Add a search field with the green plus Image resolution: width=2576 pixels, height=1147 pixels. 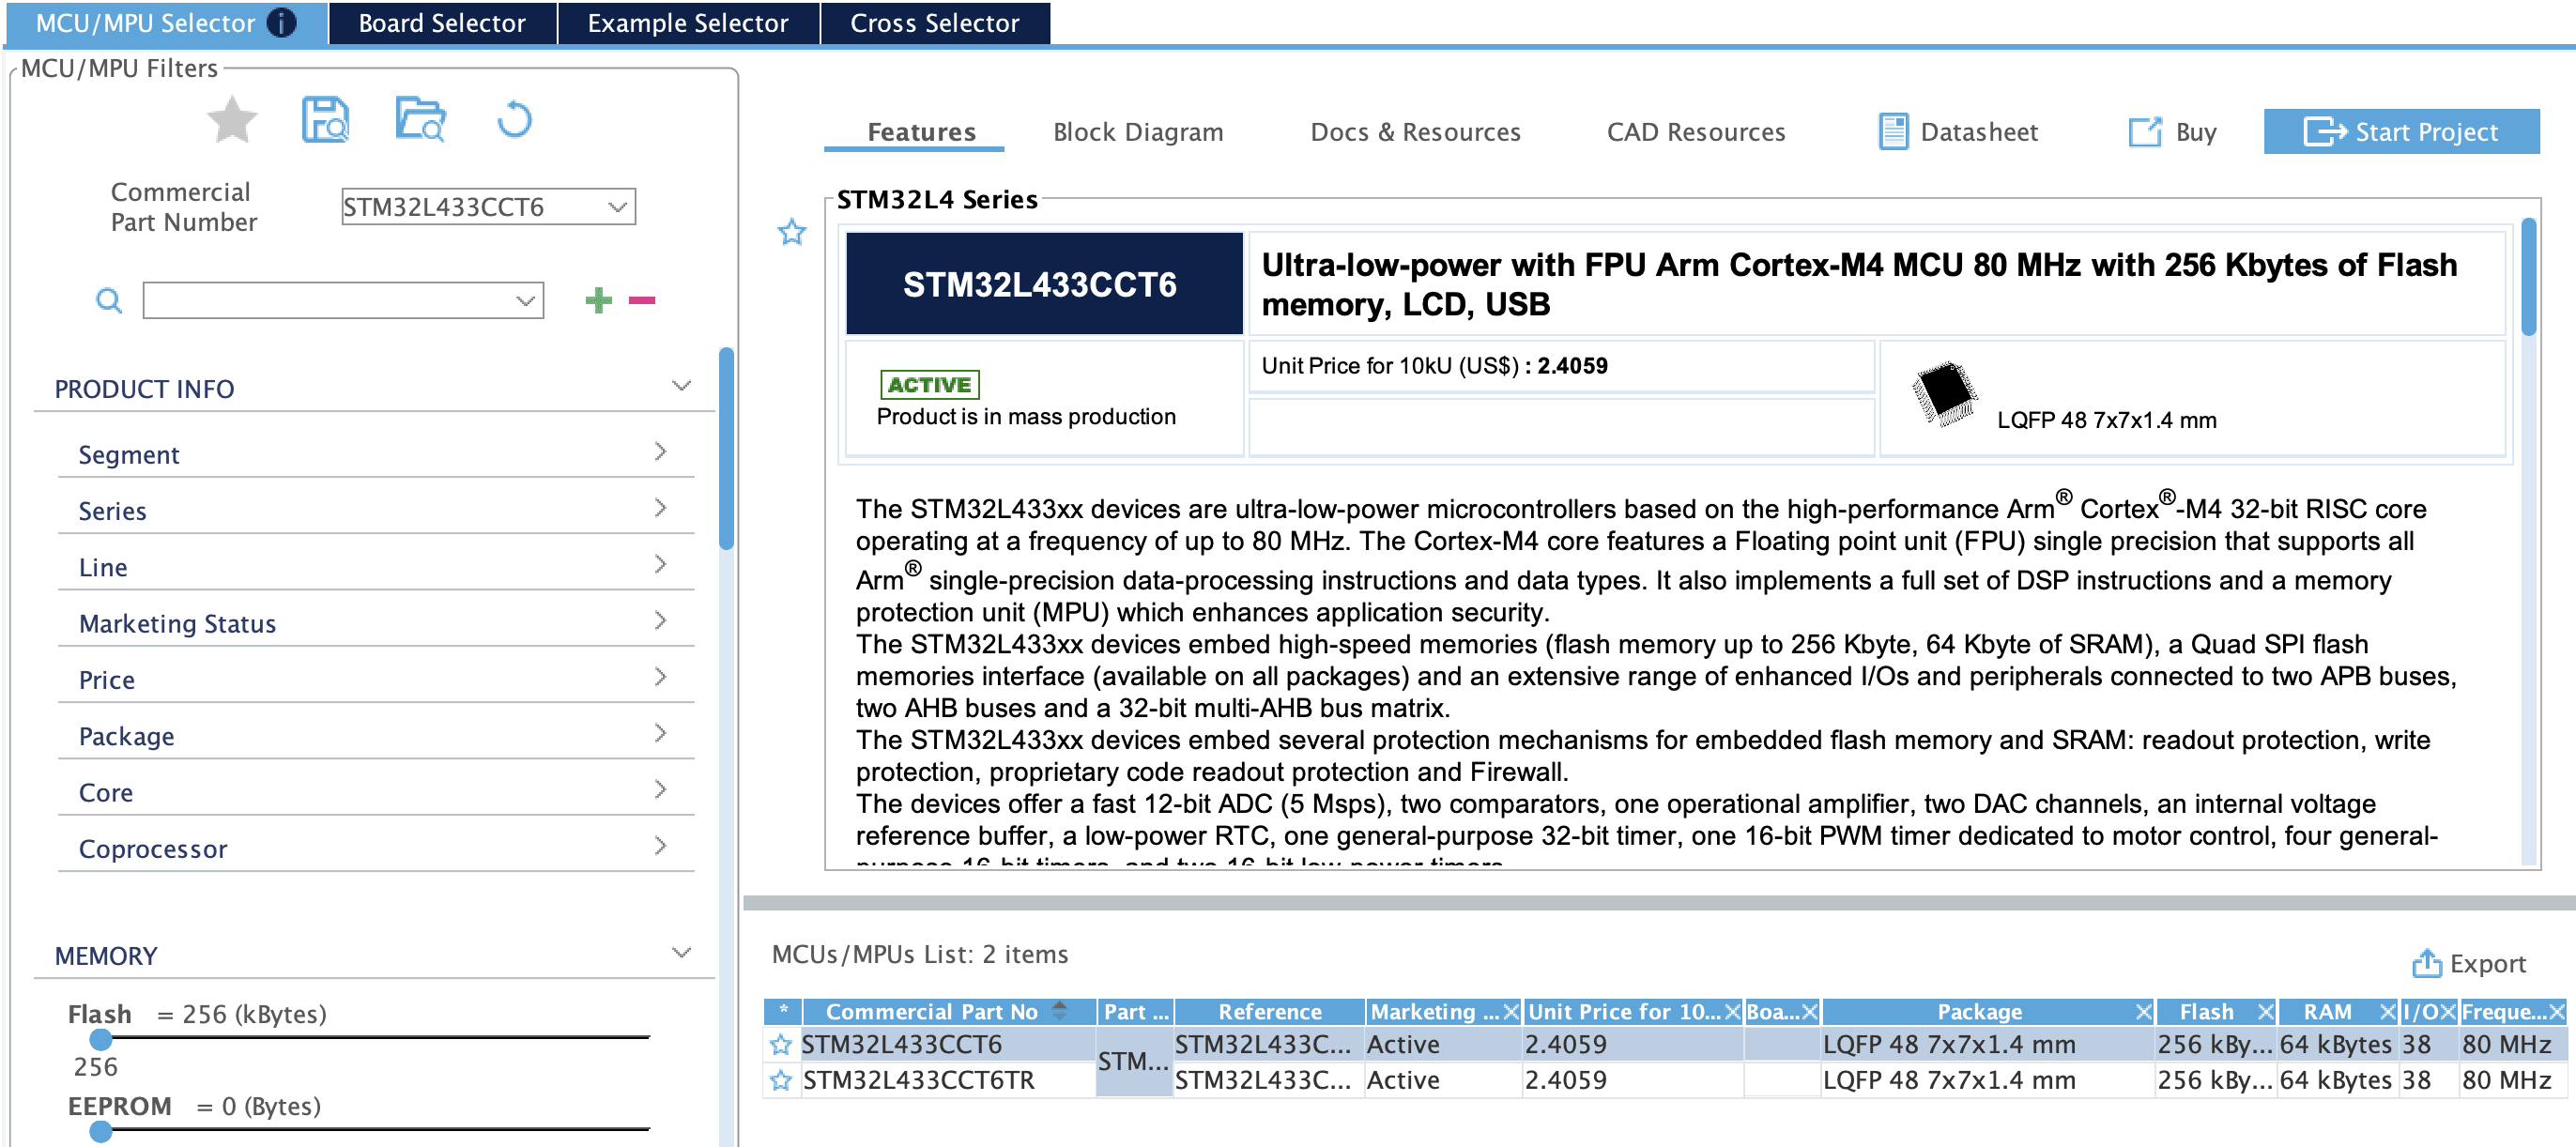(598, 300)
